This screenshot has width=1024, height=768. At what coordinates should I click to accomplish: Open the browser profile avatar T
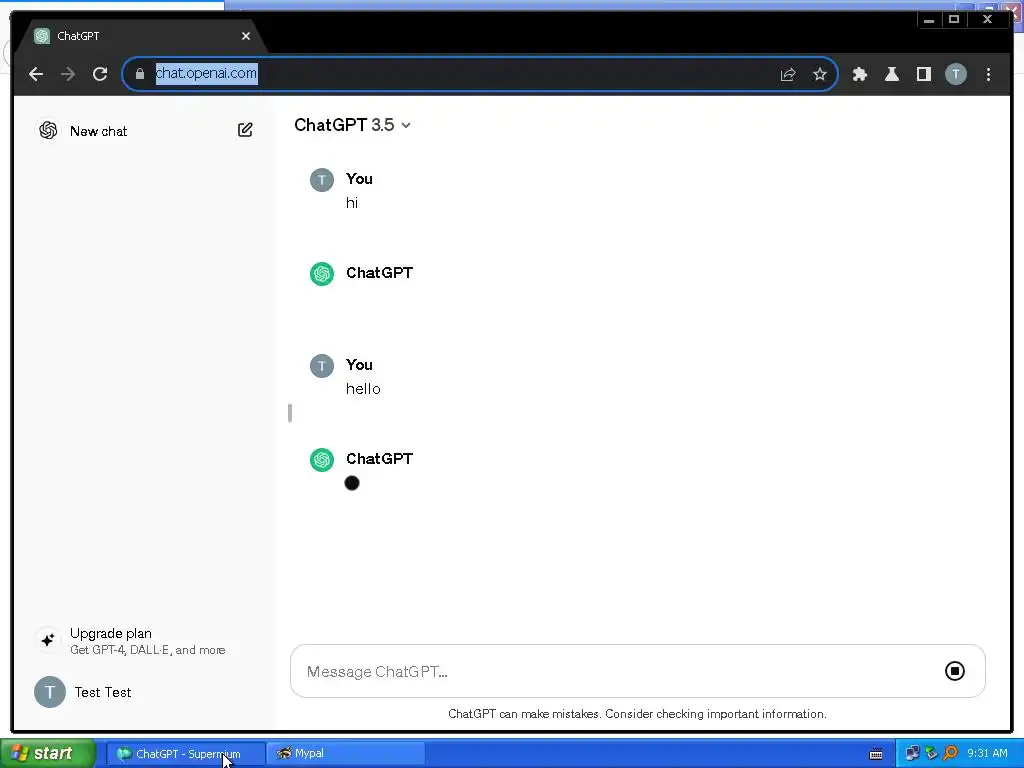(955, 74)
